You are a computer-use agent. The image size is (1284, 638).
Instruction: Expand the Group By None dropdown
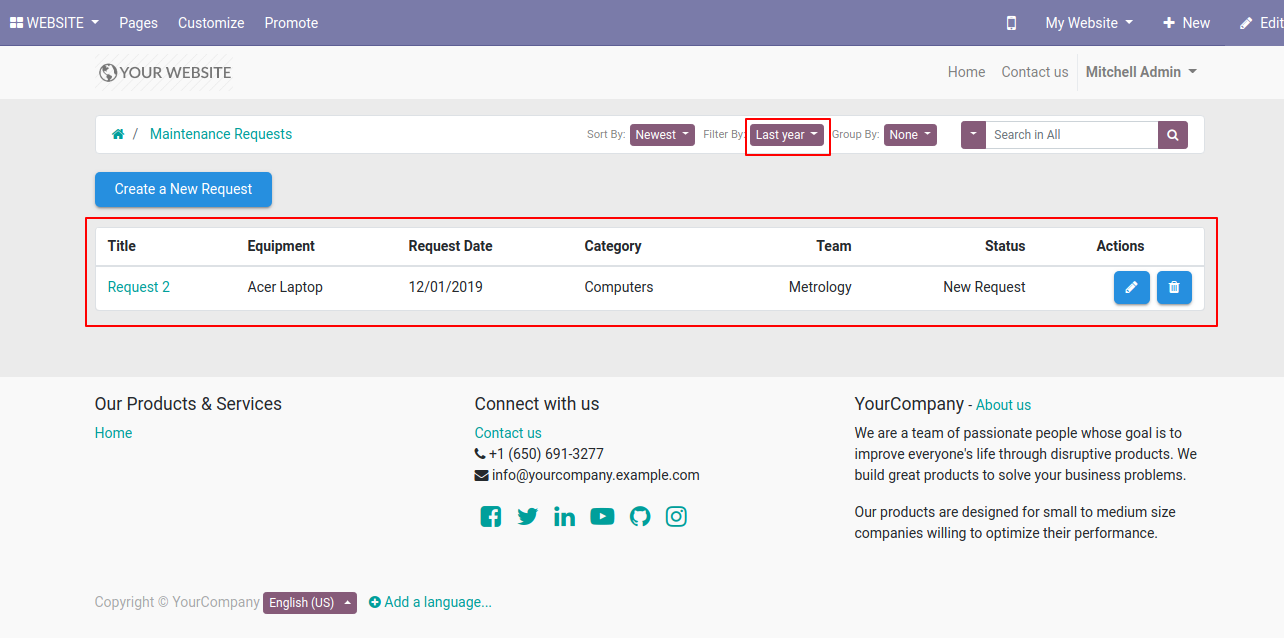(910, 135)
